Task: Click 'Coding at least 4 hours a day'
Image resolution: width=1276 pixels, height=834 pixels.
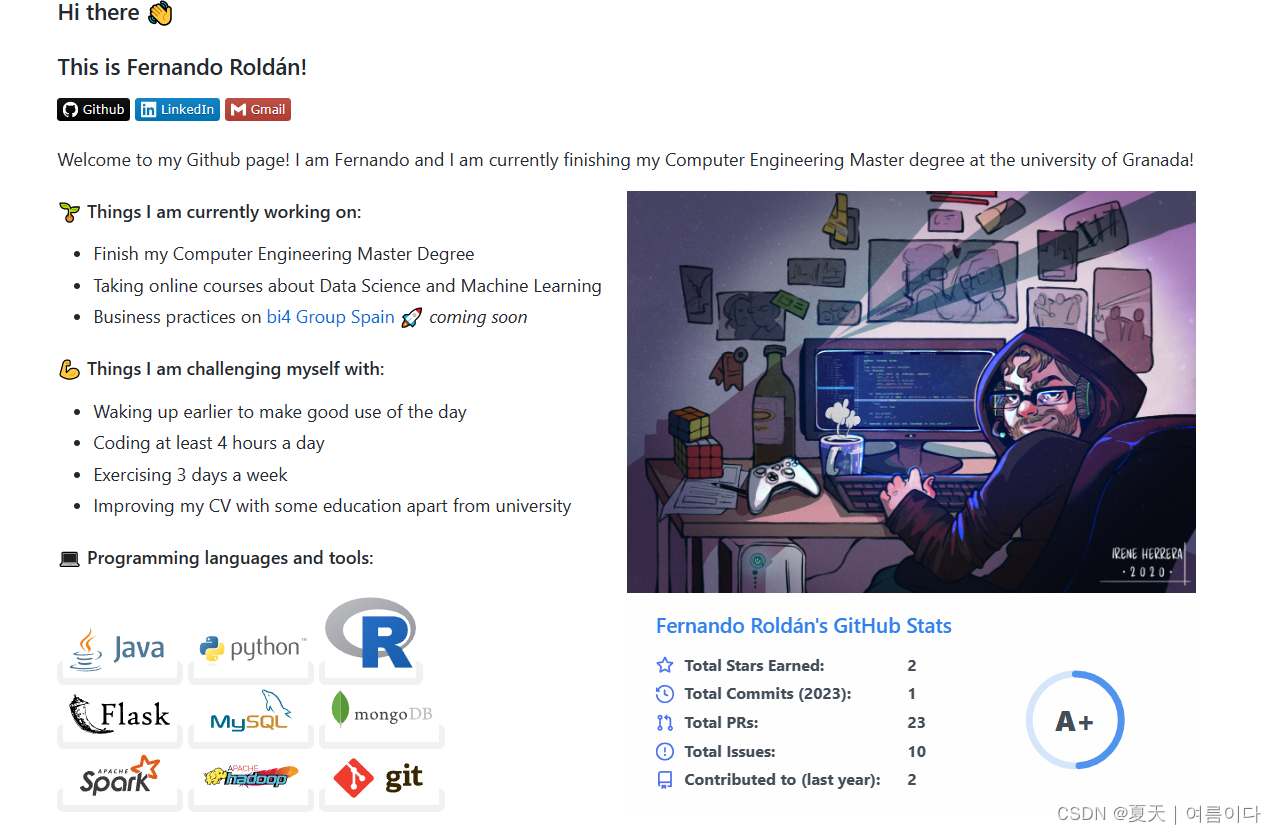Action: pyautogui.click(x=209, y=443)
